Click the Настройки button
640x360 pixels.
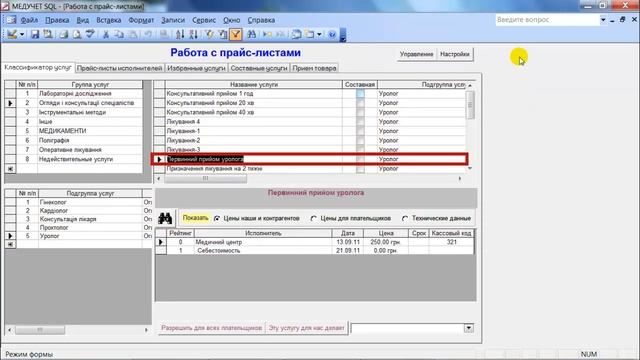click(x=455, y=54)
